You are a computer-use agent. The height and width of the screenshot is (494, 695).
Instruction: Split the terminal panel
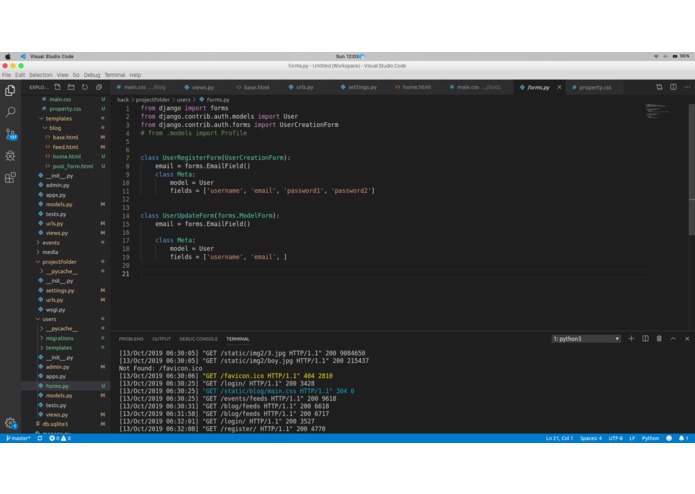(645, 338)
